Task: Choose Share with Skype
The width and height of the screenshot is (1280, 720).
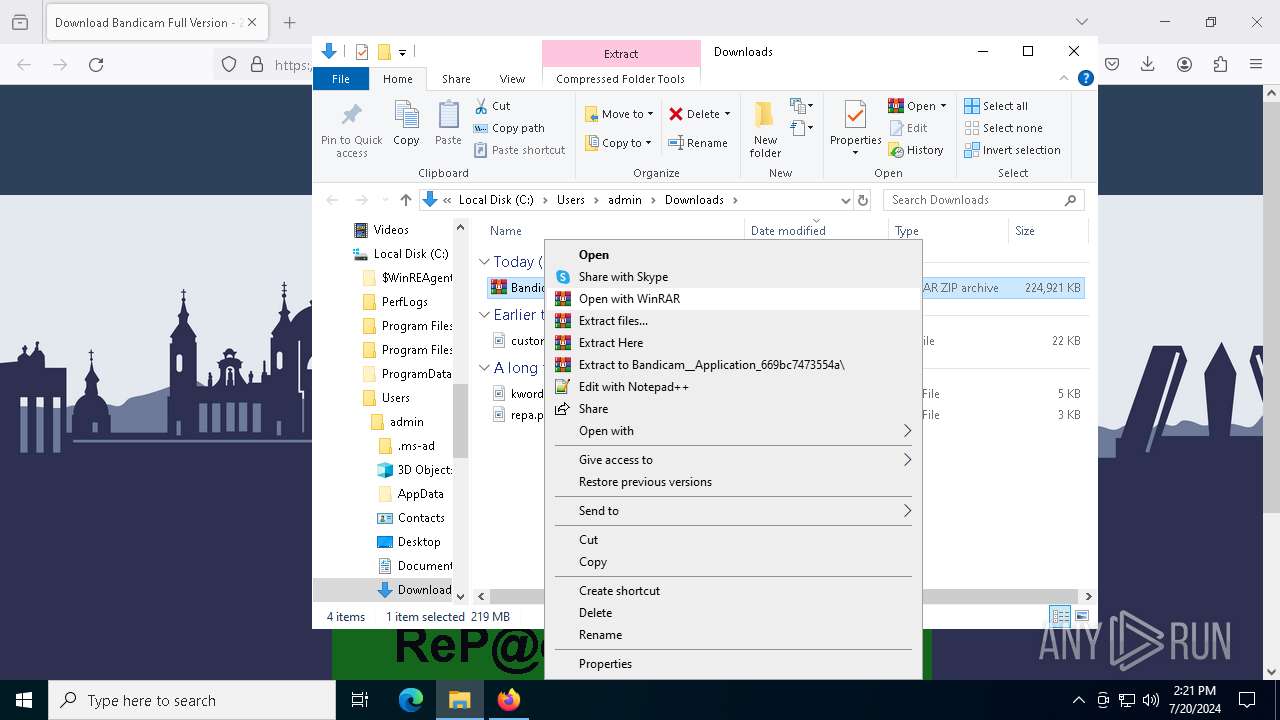Action: click(735, 277)
